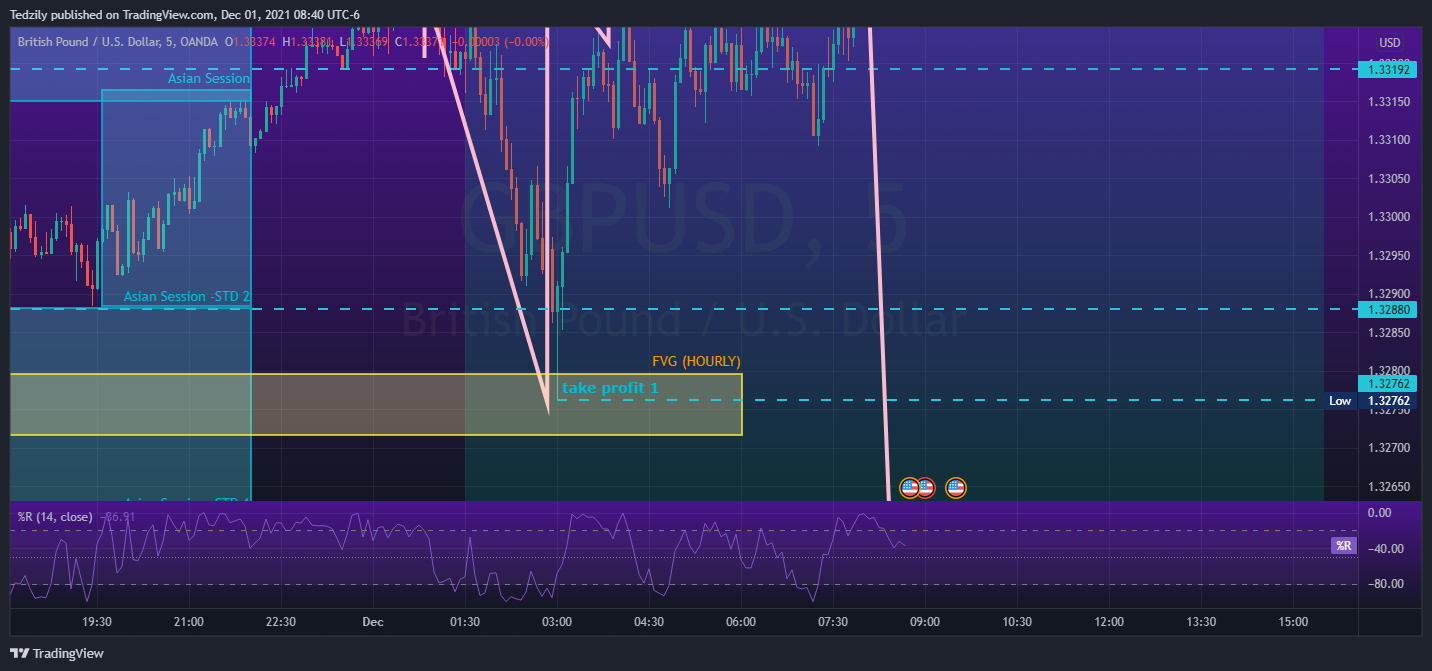Click the 1.33100 price axis value

(1389, 140)
